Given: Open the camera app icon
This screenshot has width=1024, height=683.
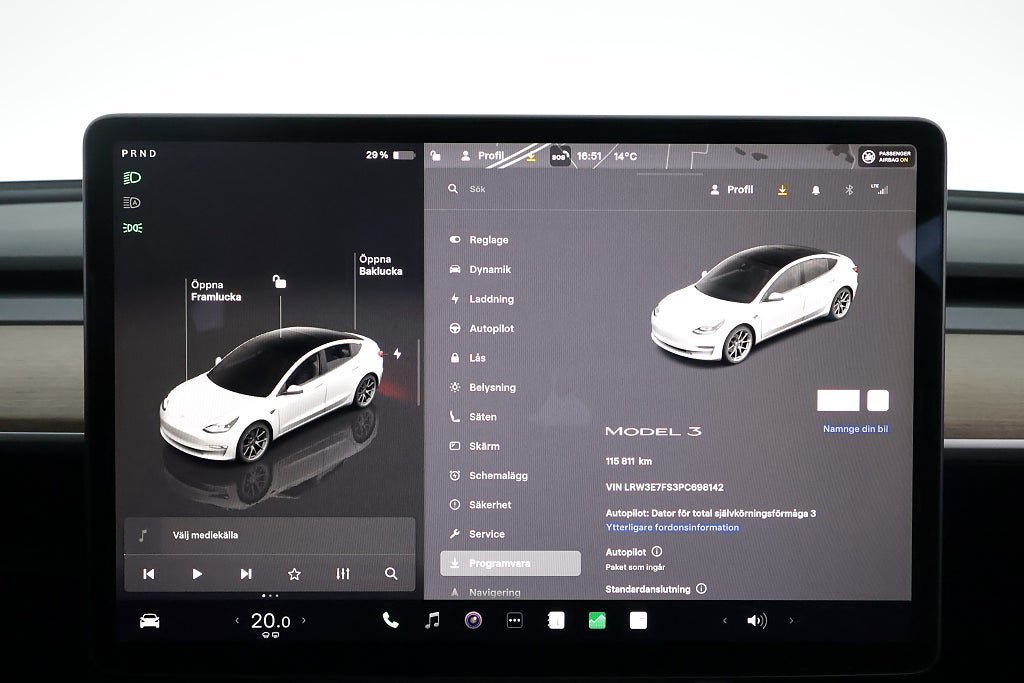Looking at the screenshot, I should coord(473,620).
